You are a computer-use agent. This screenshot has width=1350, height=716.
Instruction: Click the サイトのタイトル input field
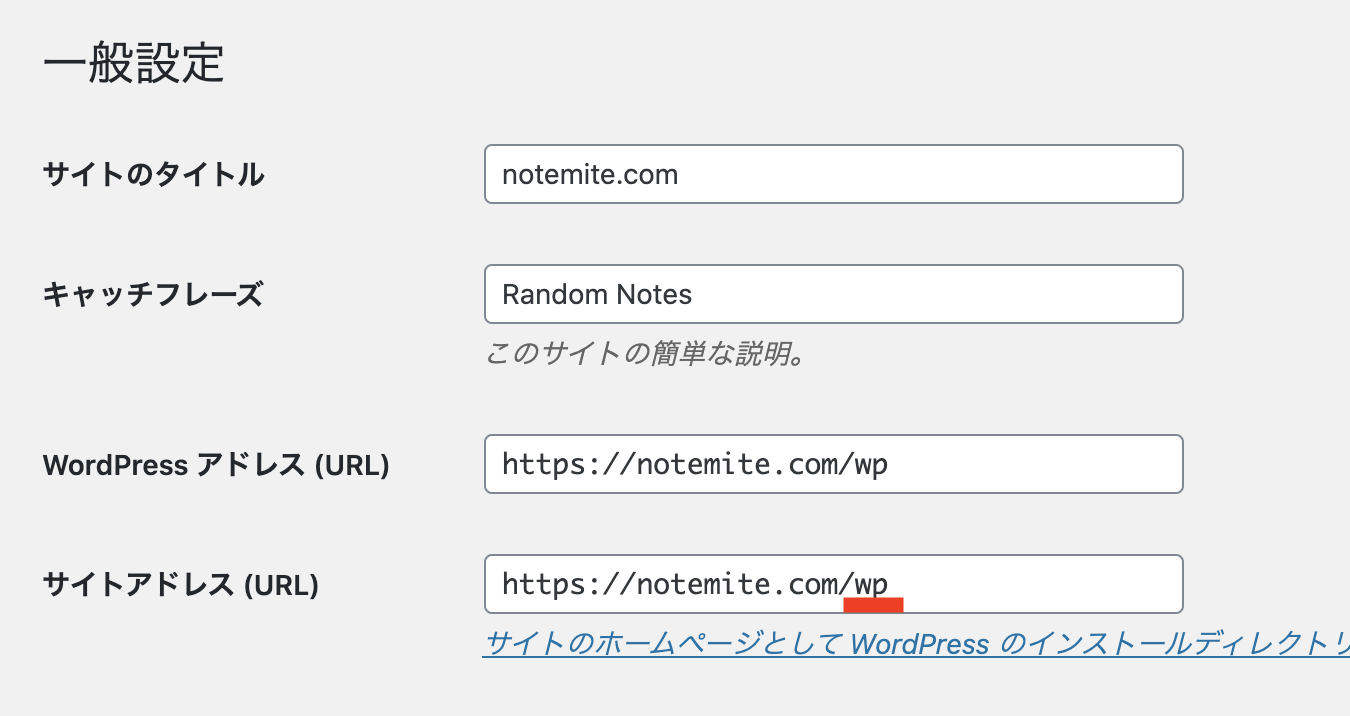coord(834,174)
